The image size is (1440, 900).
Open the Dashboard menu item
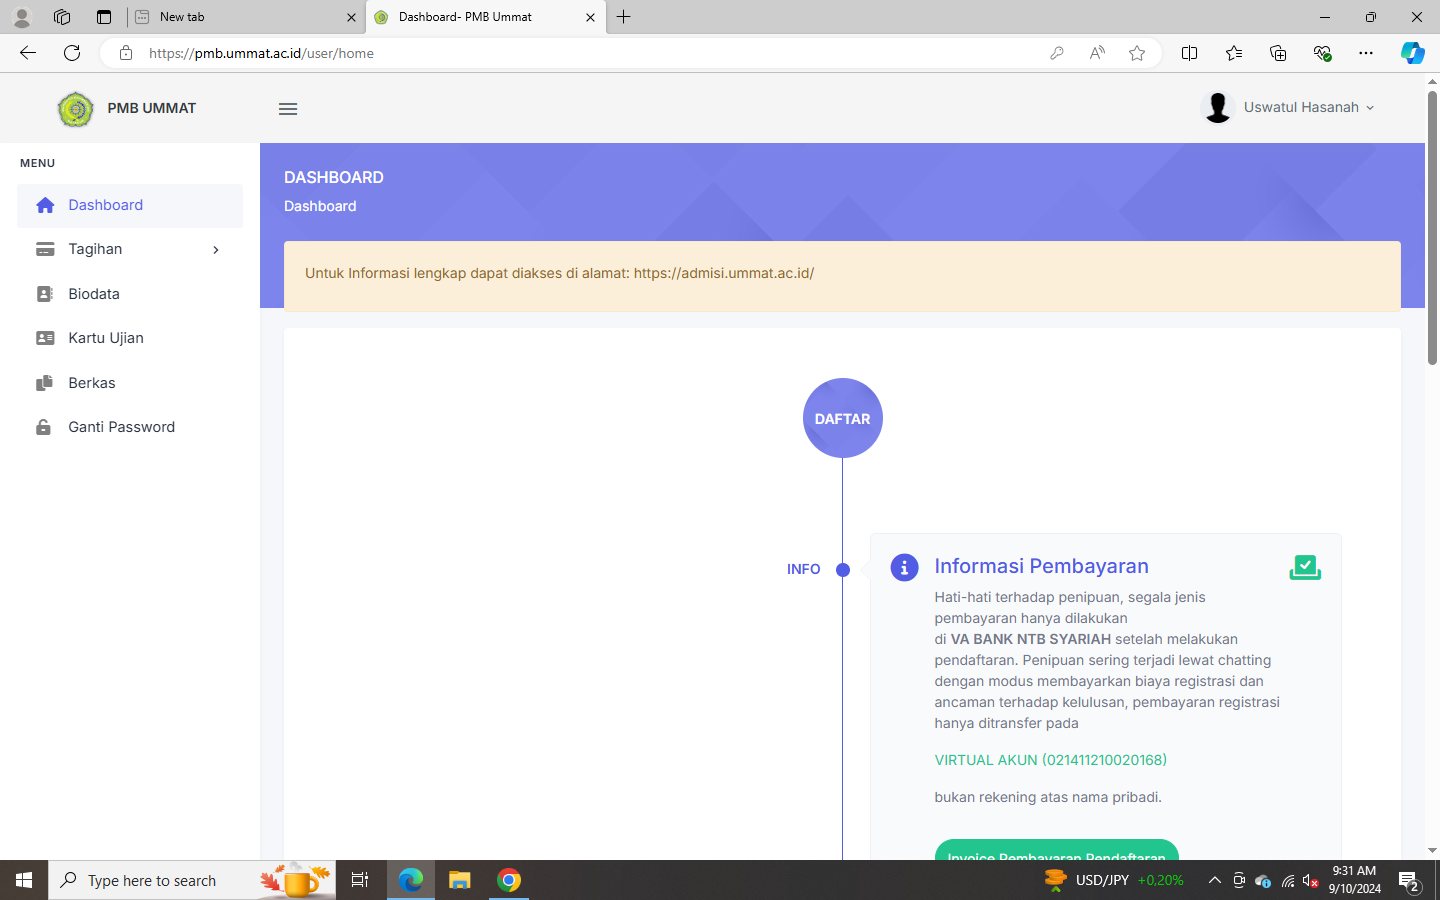tap(105, 205)
